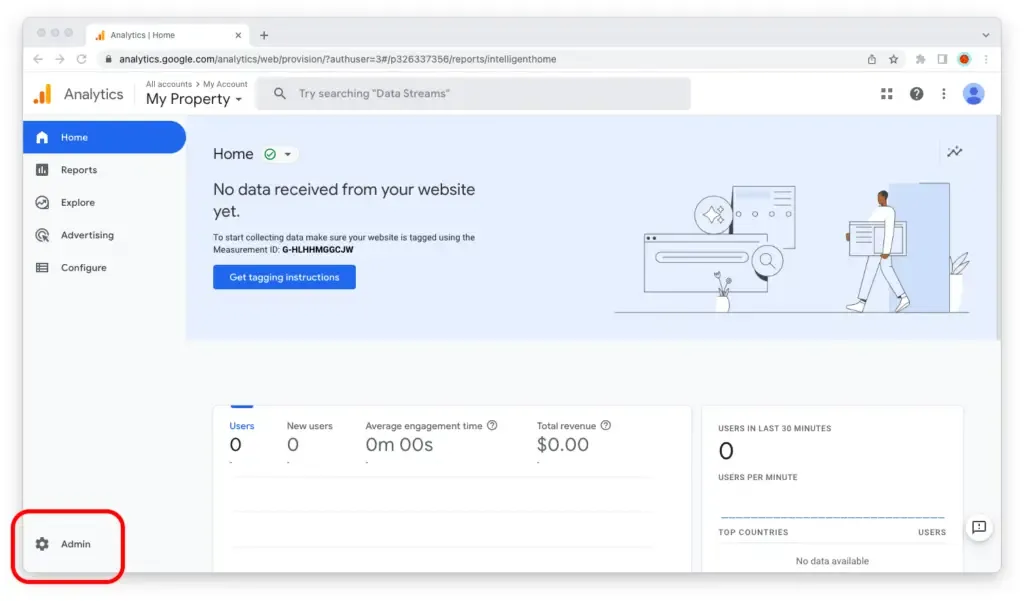Click the Users metric active indicator bar

pyautogui.click(x=240, y=406)
